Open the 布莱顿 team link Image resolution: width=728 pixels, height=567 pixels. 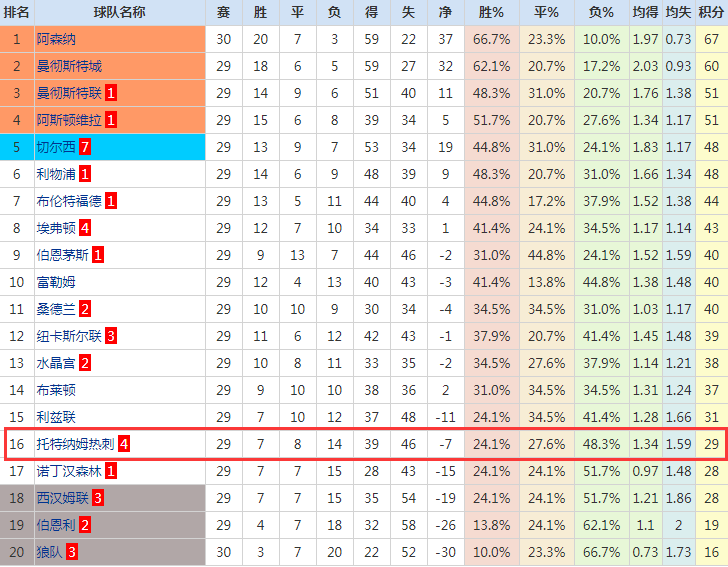pyautogui.click(x=56, y=390)
